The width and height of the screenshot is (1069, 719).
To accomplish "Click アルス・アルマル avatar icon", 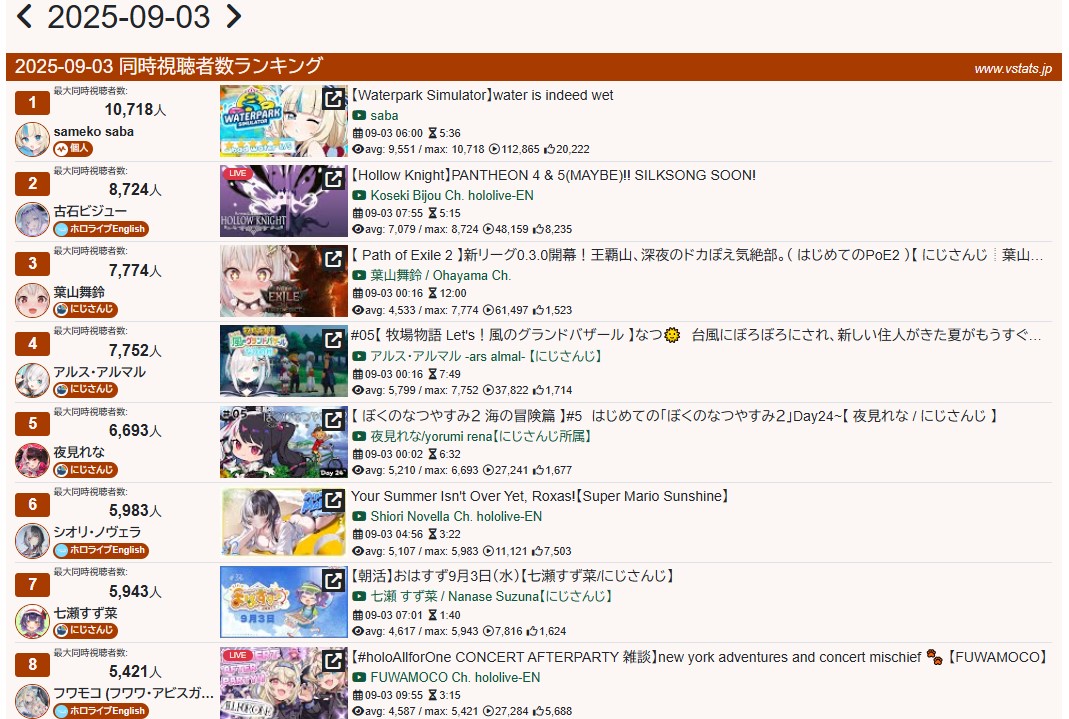I will click(32, 380).
